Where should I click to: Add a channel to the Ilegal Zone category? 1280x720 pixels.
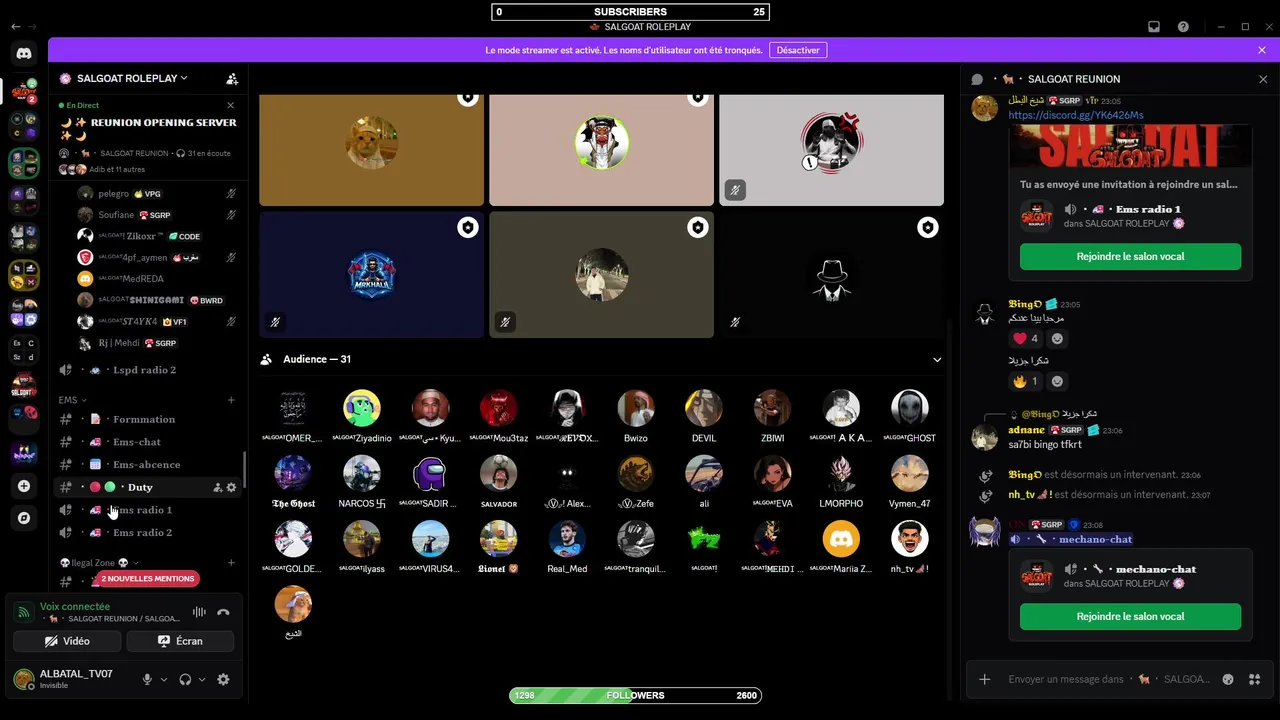[231, 563]
